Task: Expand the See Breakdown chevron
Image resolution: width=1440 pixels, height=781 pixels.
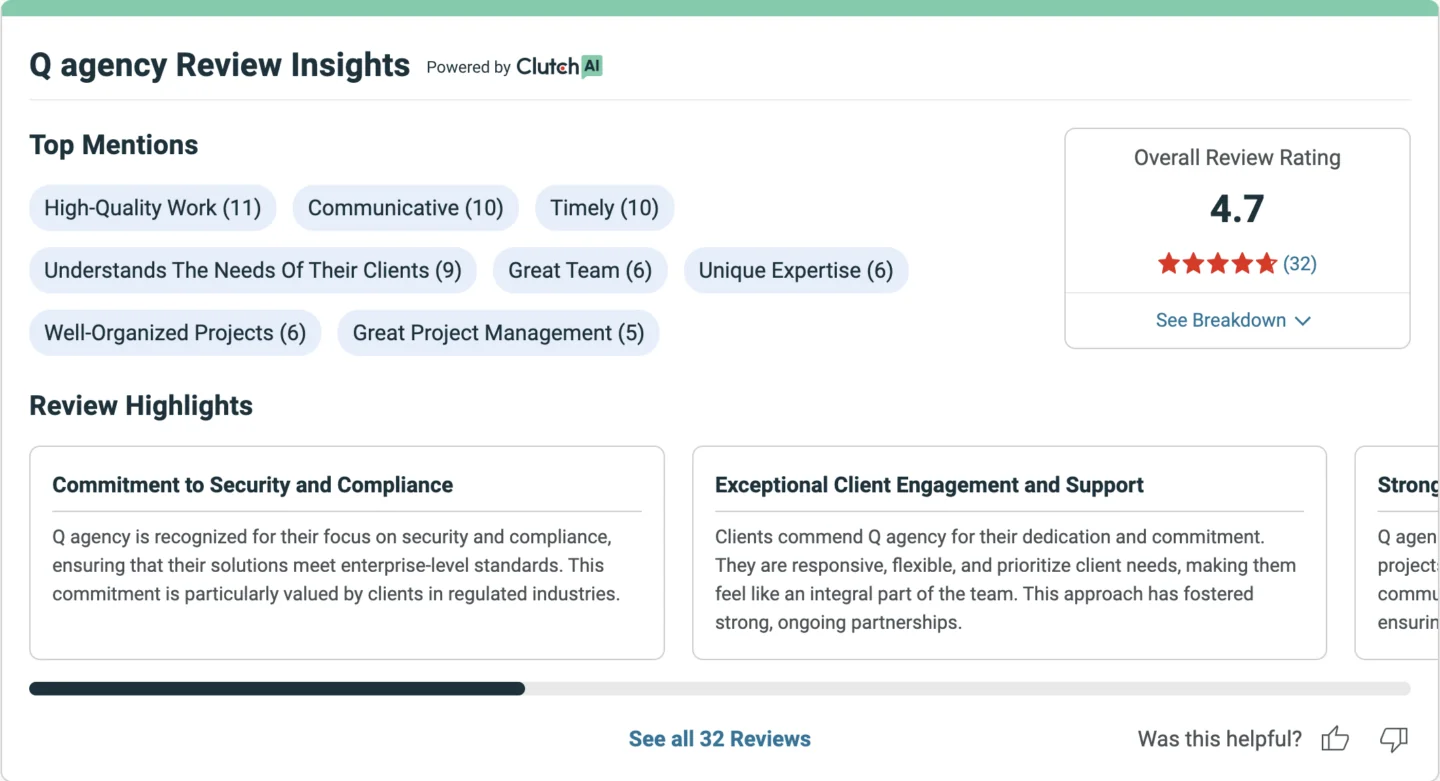Action: tap(1302, 321)
